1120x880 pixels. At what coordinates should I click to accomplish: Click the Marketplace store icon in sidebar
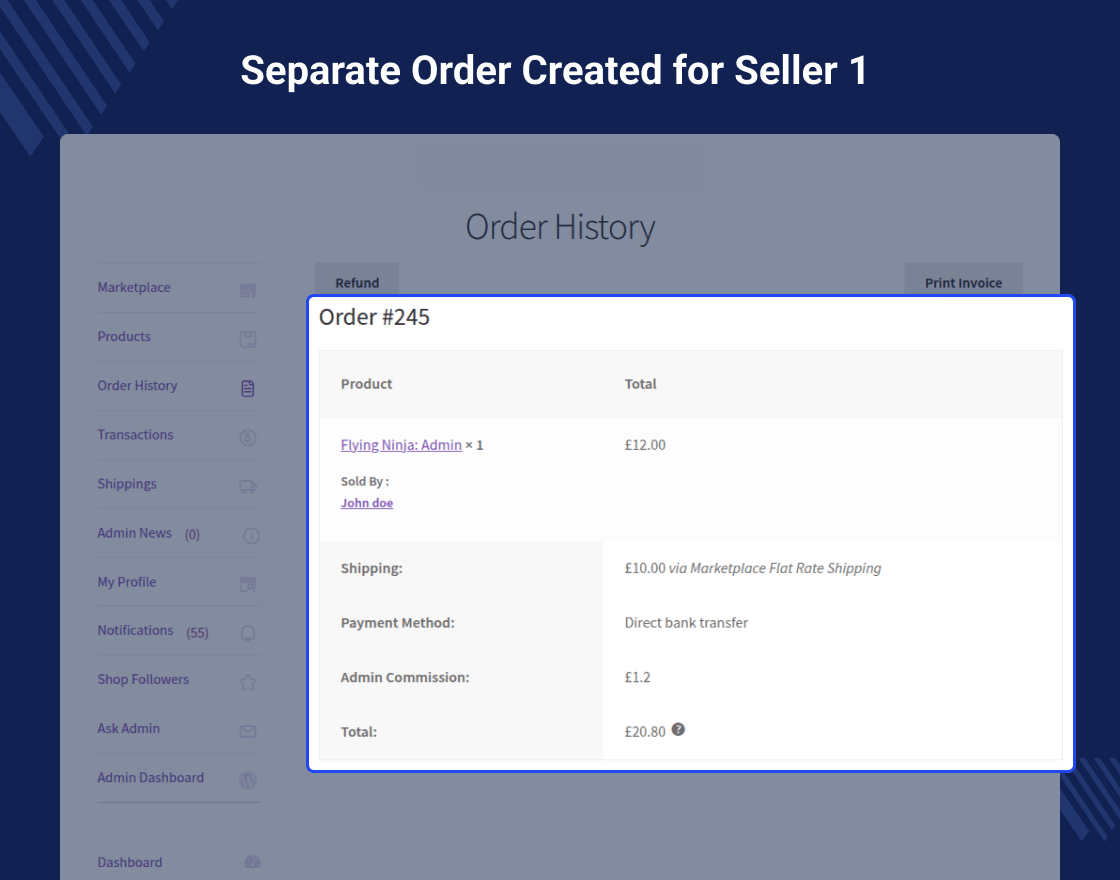tap(248, 290)
